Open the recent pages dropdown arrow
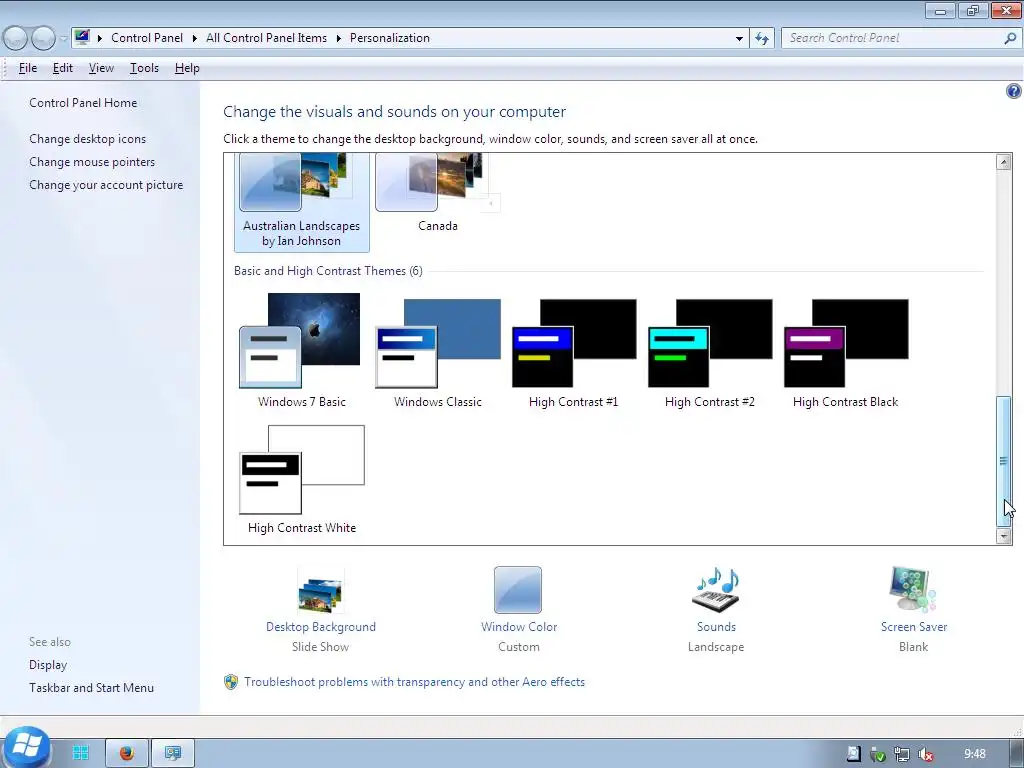 click(x=63, y=39)
